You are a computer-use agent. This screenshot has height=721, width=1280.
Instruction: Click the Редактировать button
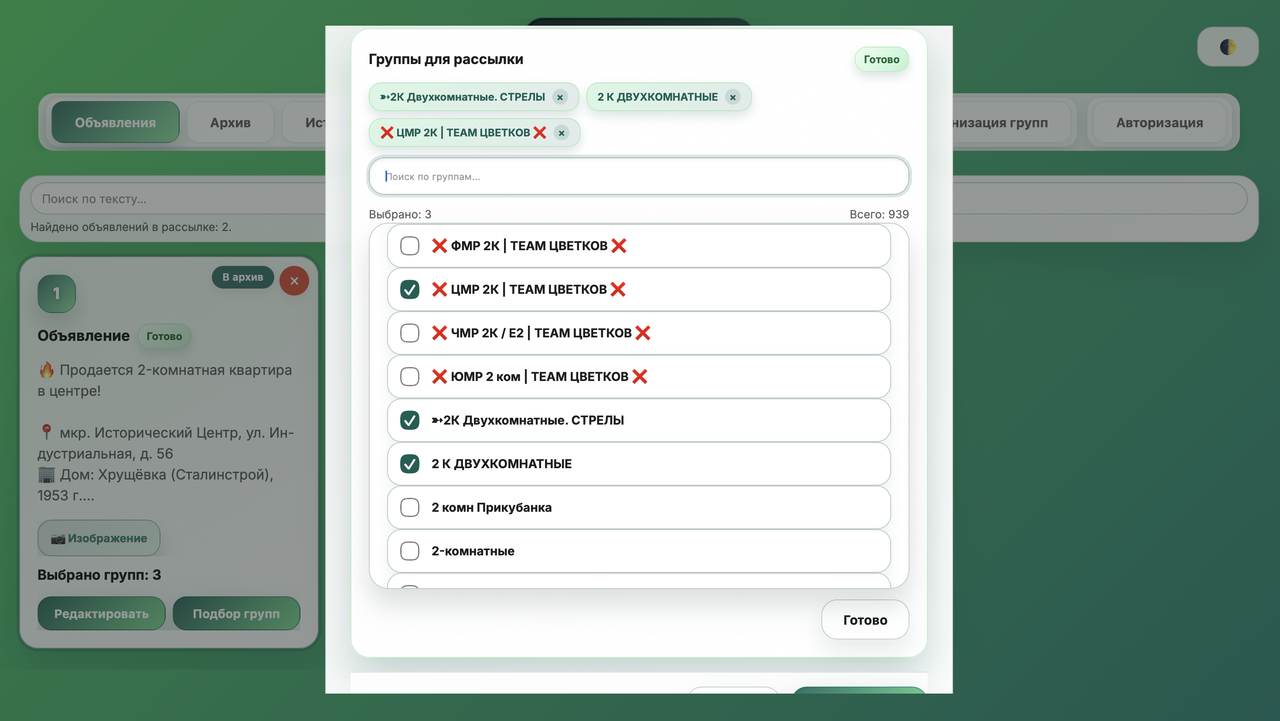101,614
